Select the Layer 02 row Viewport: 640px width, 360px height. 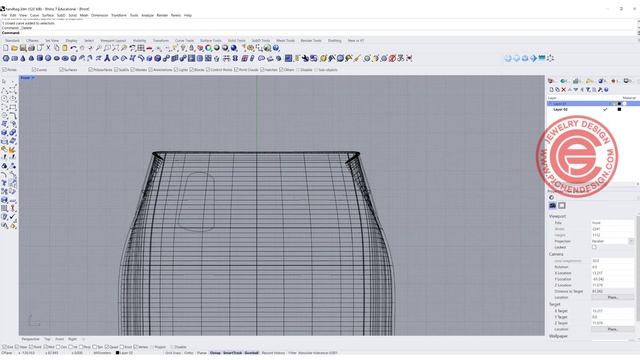592,109
